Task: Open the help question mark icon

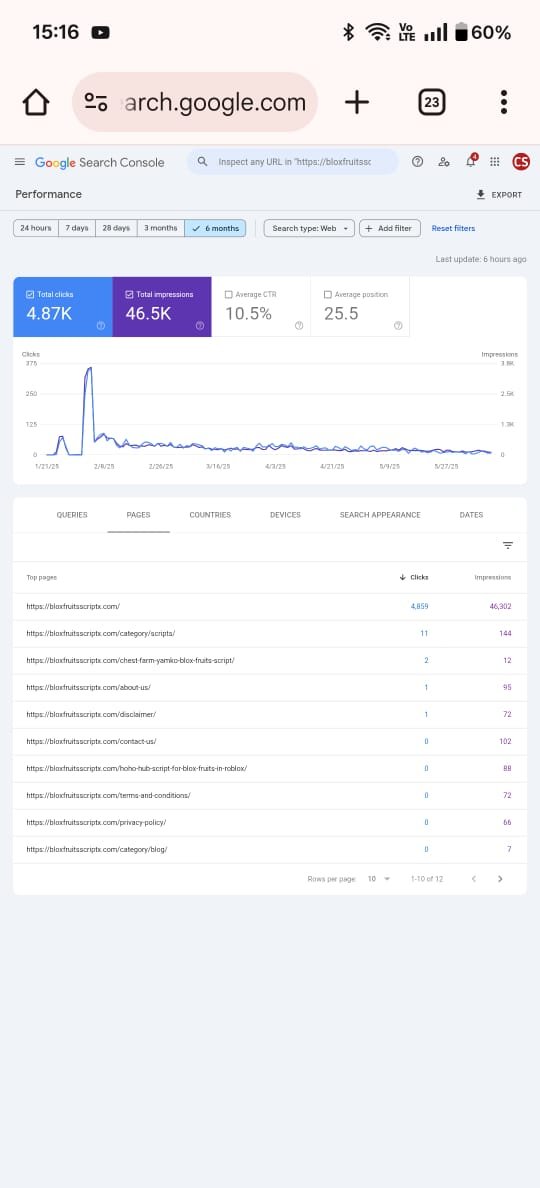Action: point(417,161)
